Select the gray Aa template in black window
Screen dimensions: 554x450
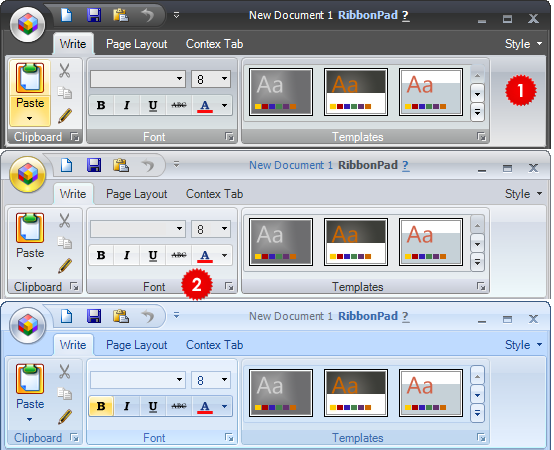pos(281,92)
